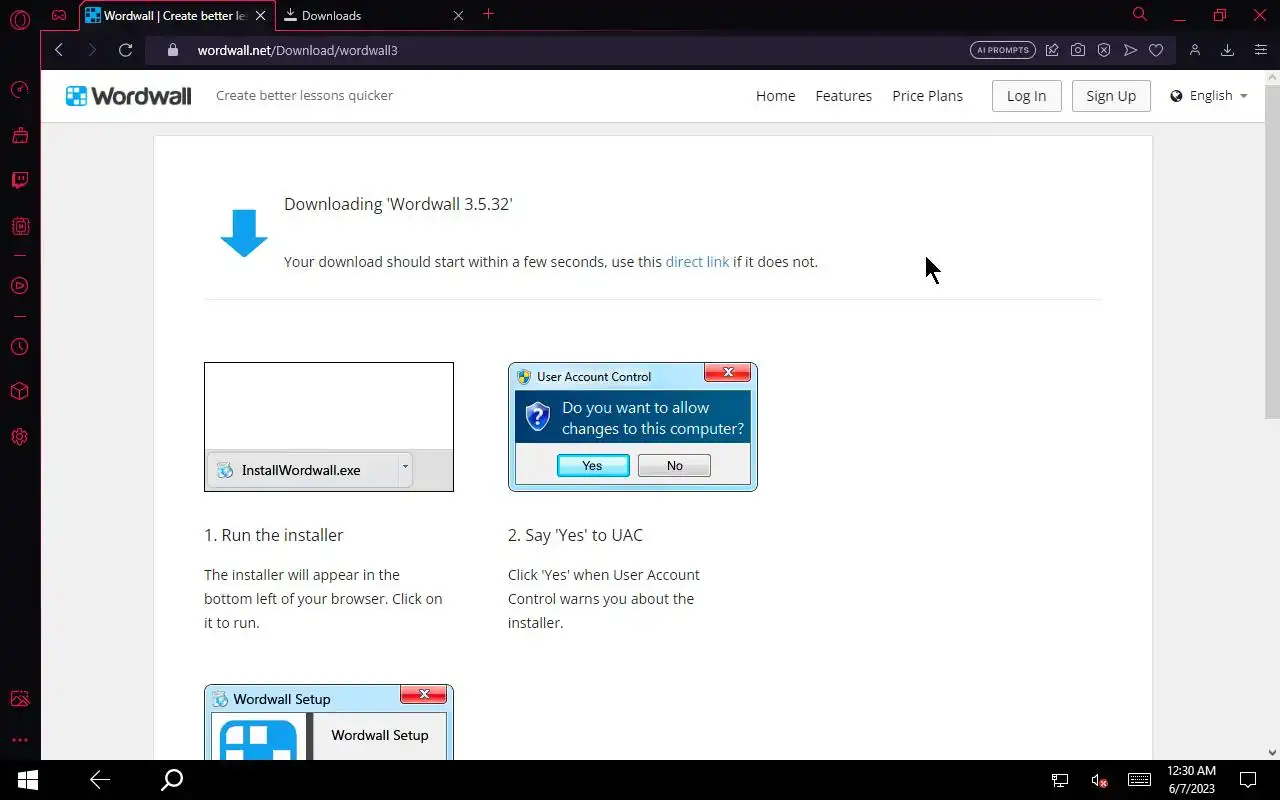The height and width of the screenshot is (800, 1280).
Task: Close the Downloads tab
Action: pyautogui.click(x=458, y=16)
